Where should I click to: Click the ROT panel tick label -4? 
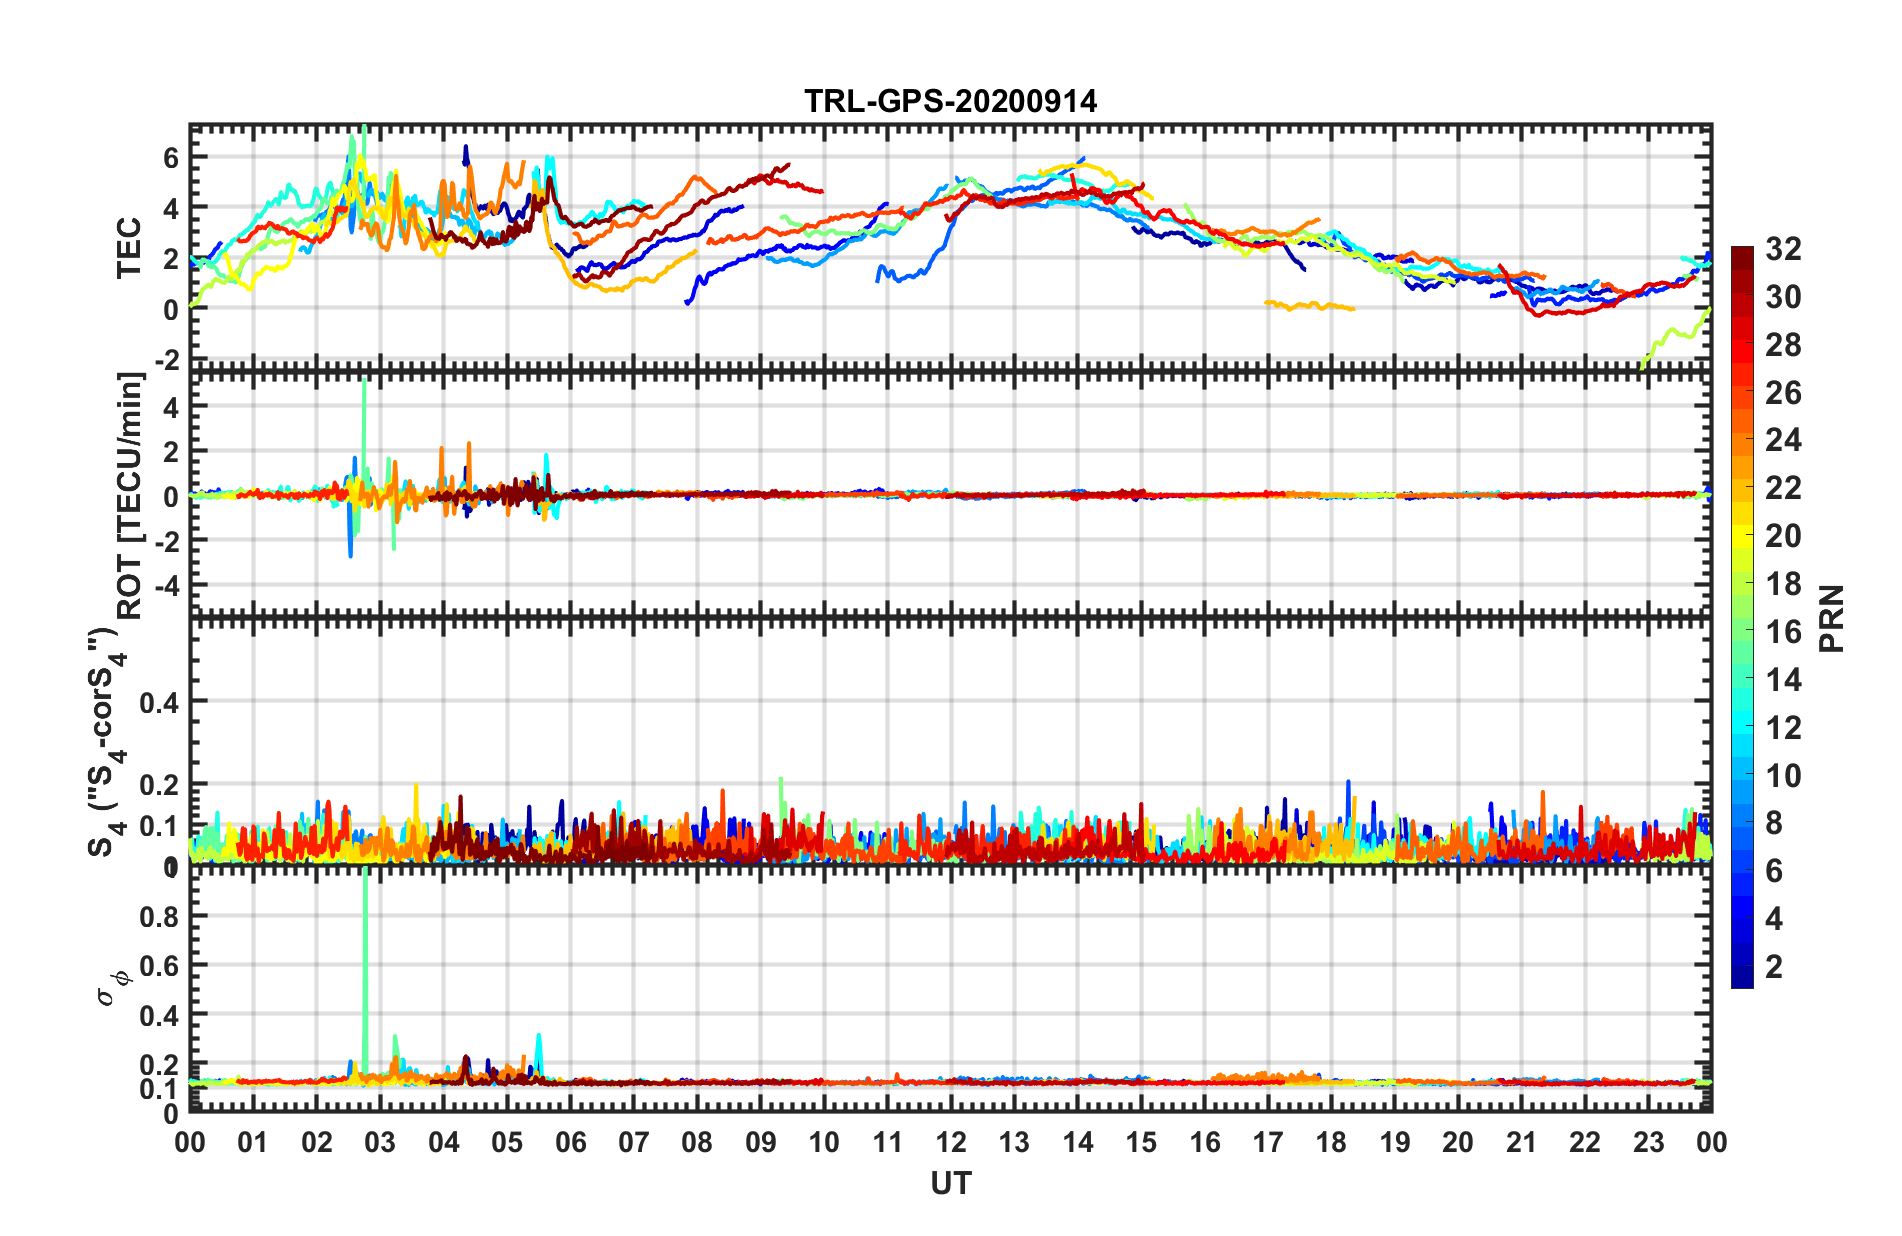[x=166, y=584]
